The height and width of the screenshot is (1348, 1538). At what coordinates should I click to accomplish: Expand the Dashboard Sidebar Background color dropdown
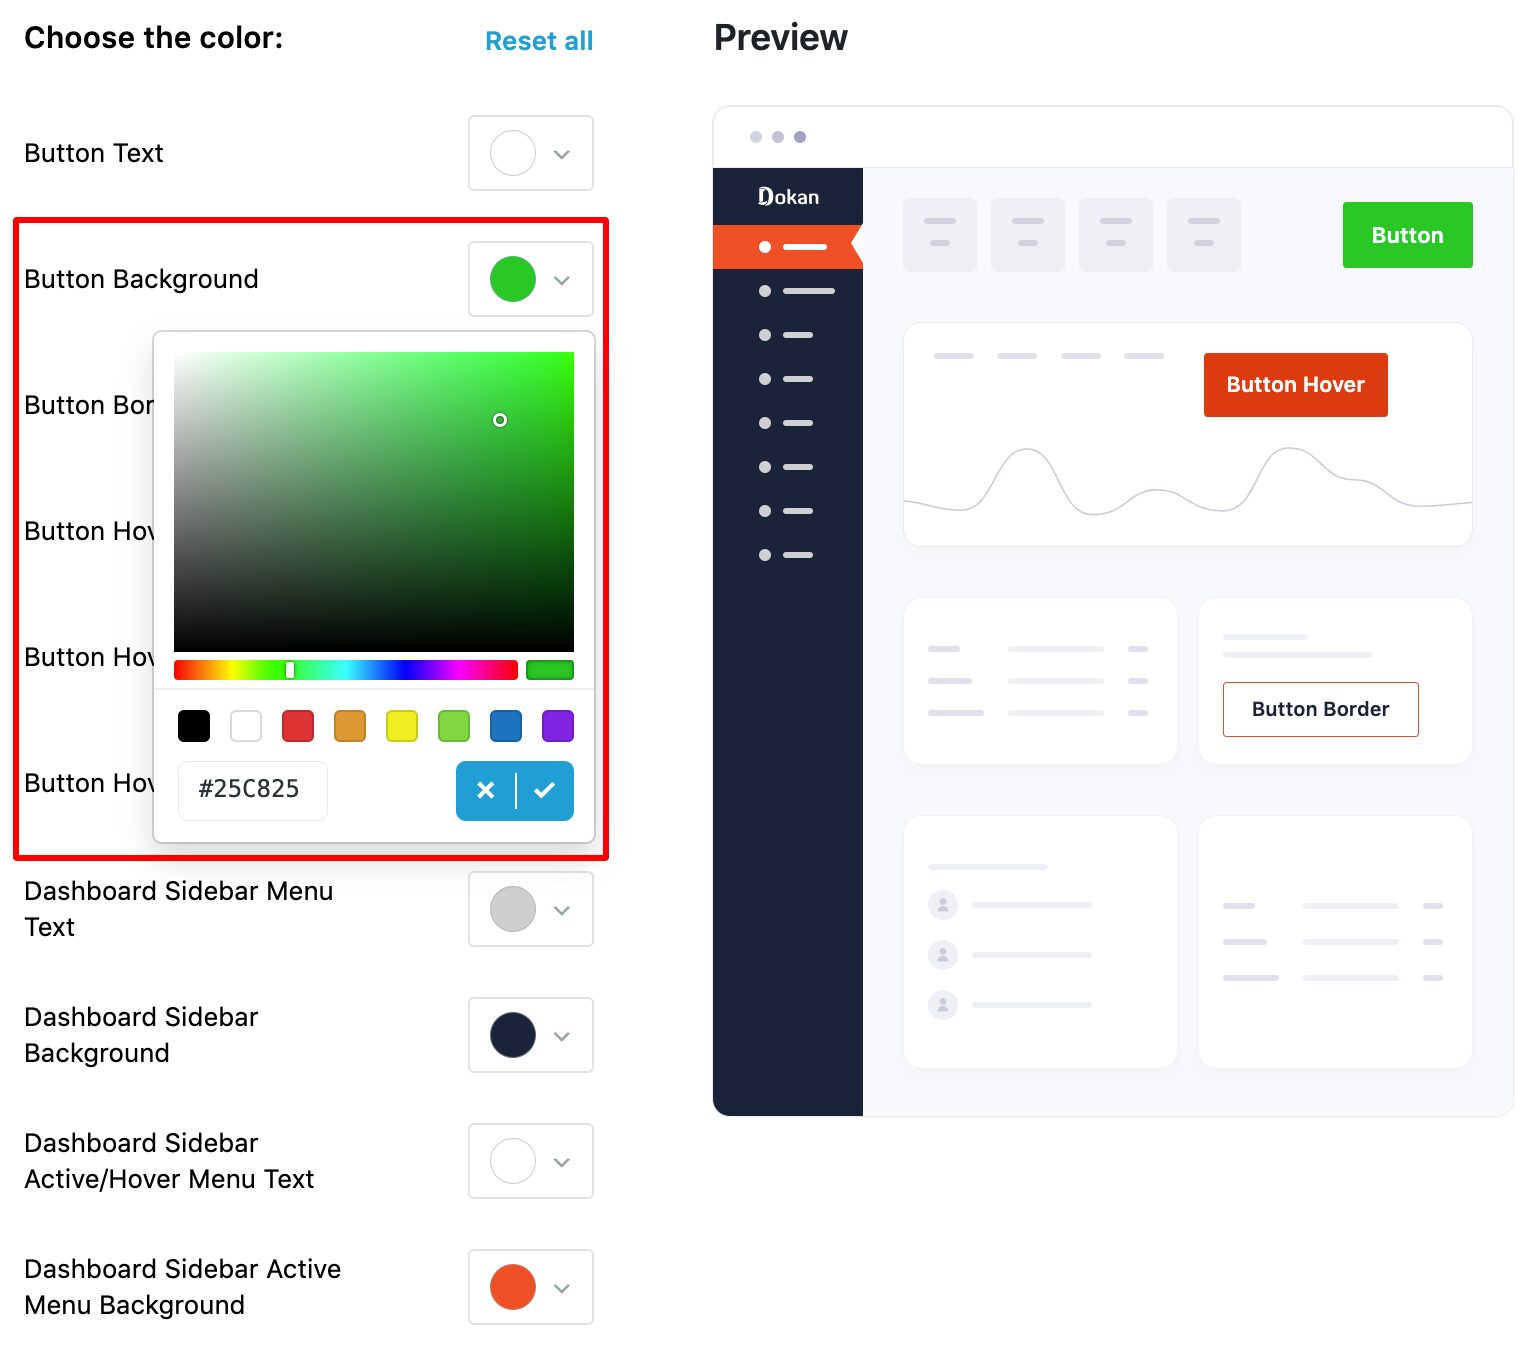tap(530, 1035)
